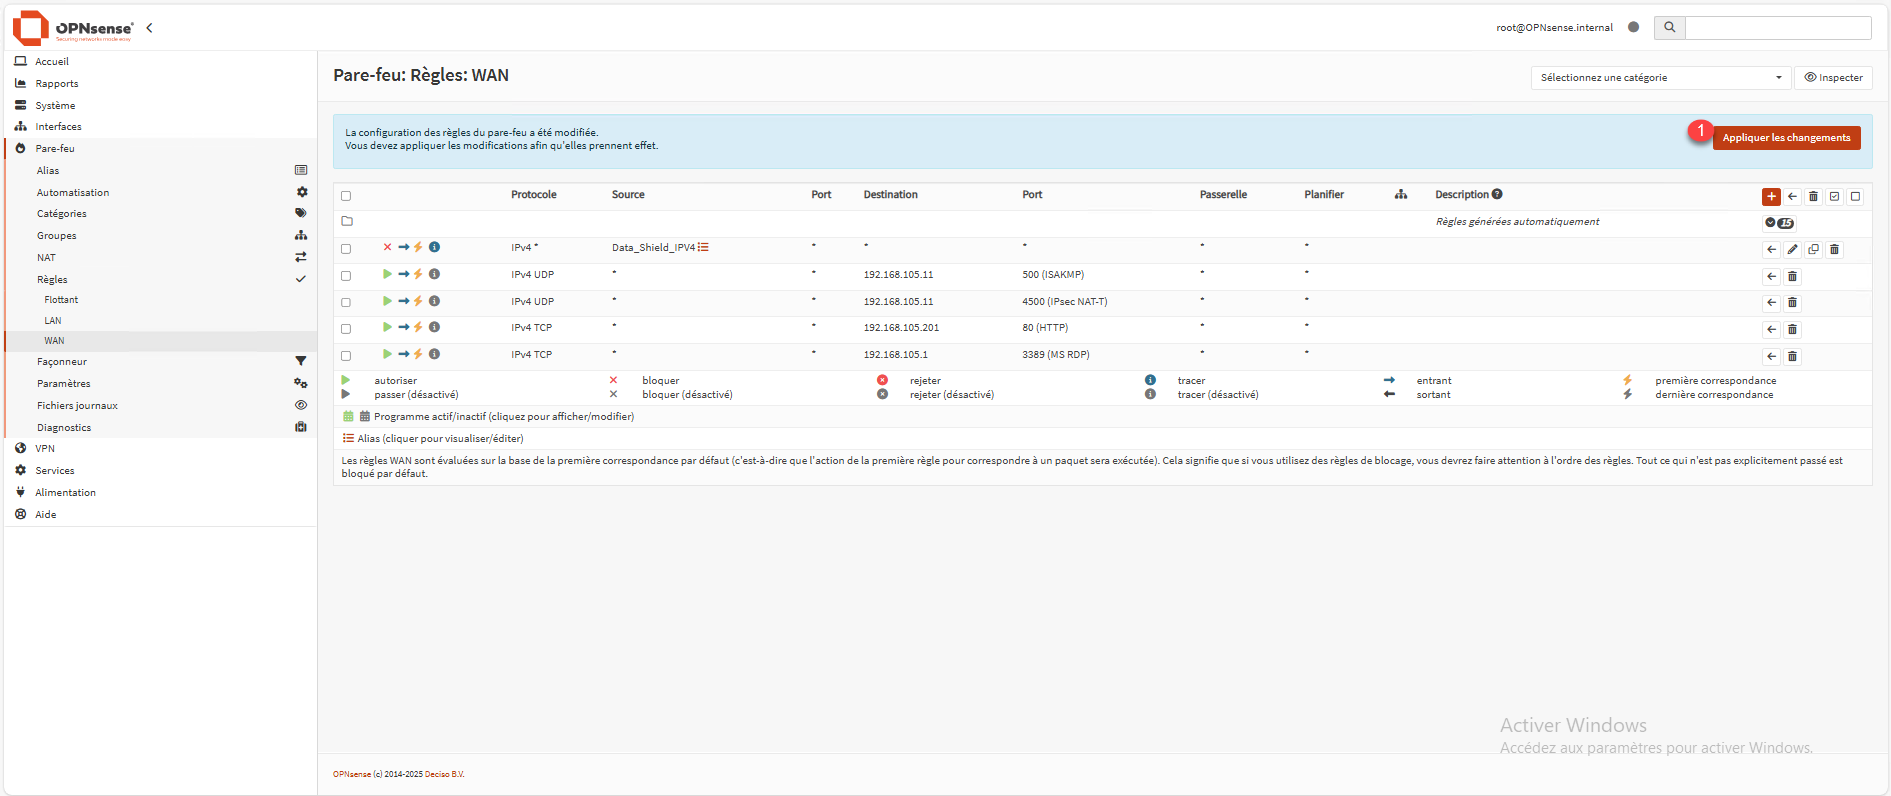Open the VPN section in sidebar
Viewport: 1891px width, 796px height.
45,448
